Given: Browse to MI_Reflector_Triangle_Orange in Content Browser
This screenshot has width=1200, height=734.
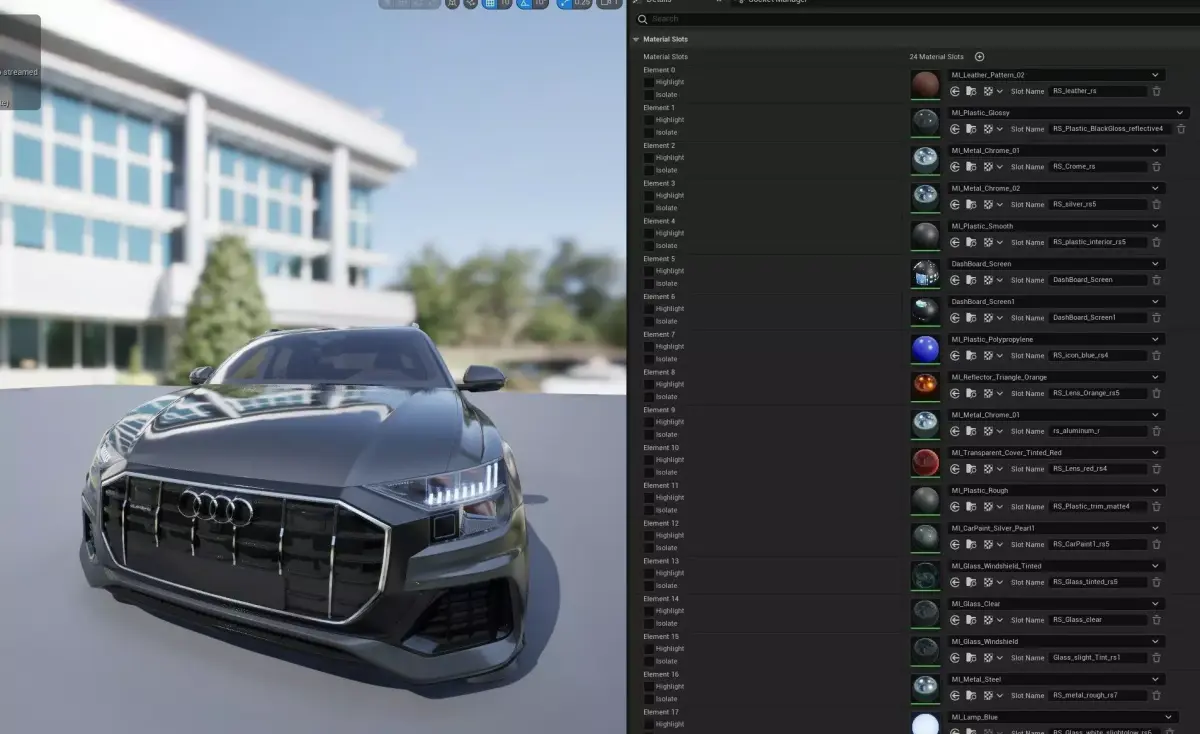Looking at the screenshot, I should click(971, 393).
